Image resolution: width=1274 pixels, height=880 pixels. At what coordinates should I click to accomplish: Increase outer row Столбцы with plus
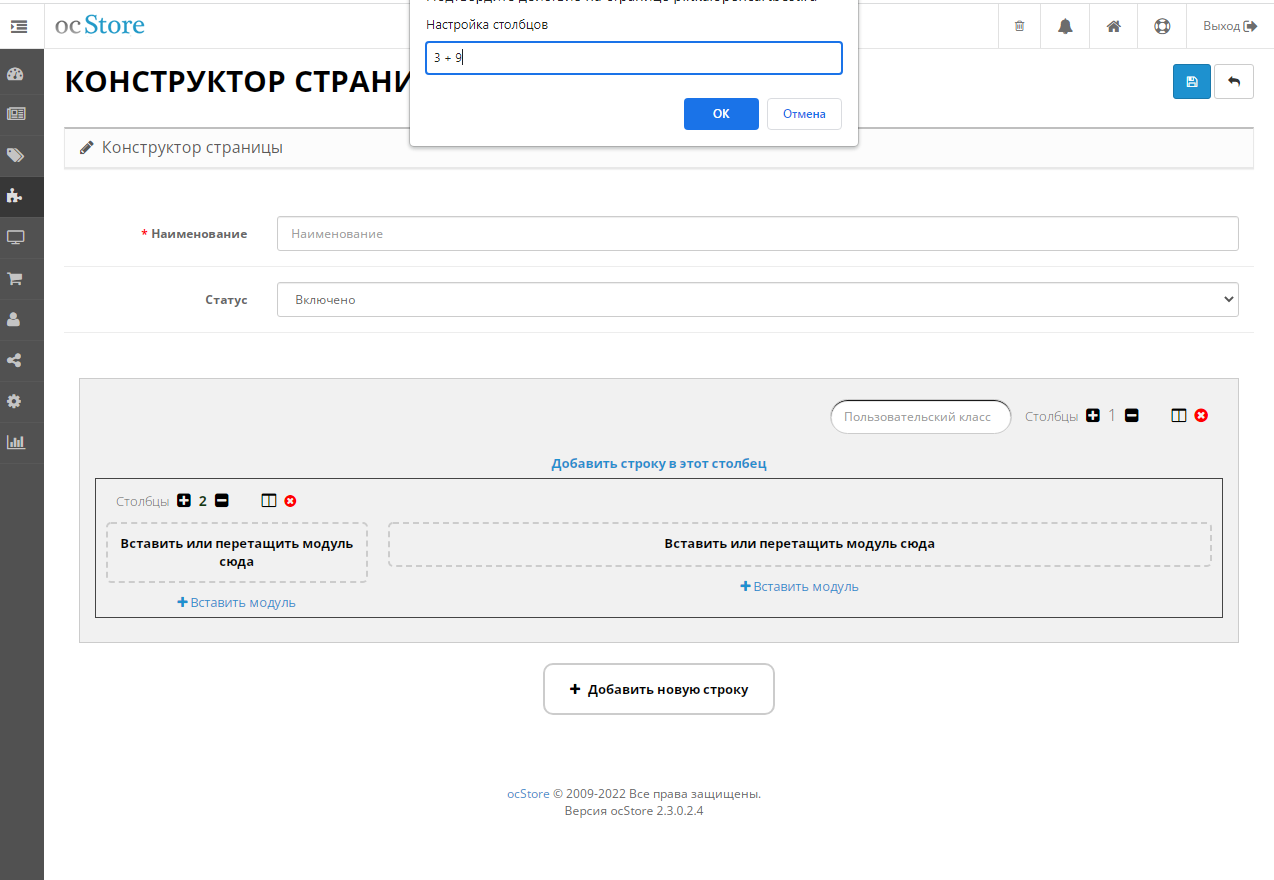coord(1093,416)
